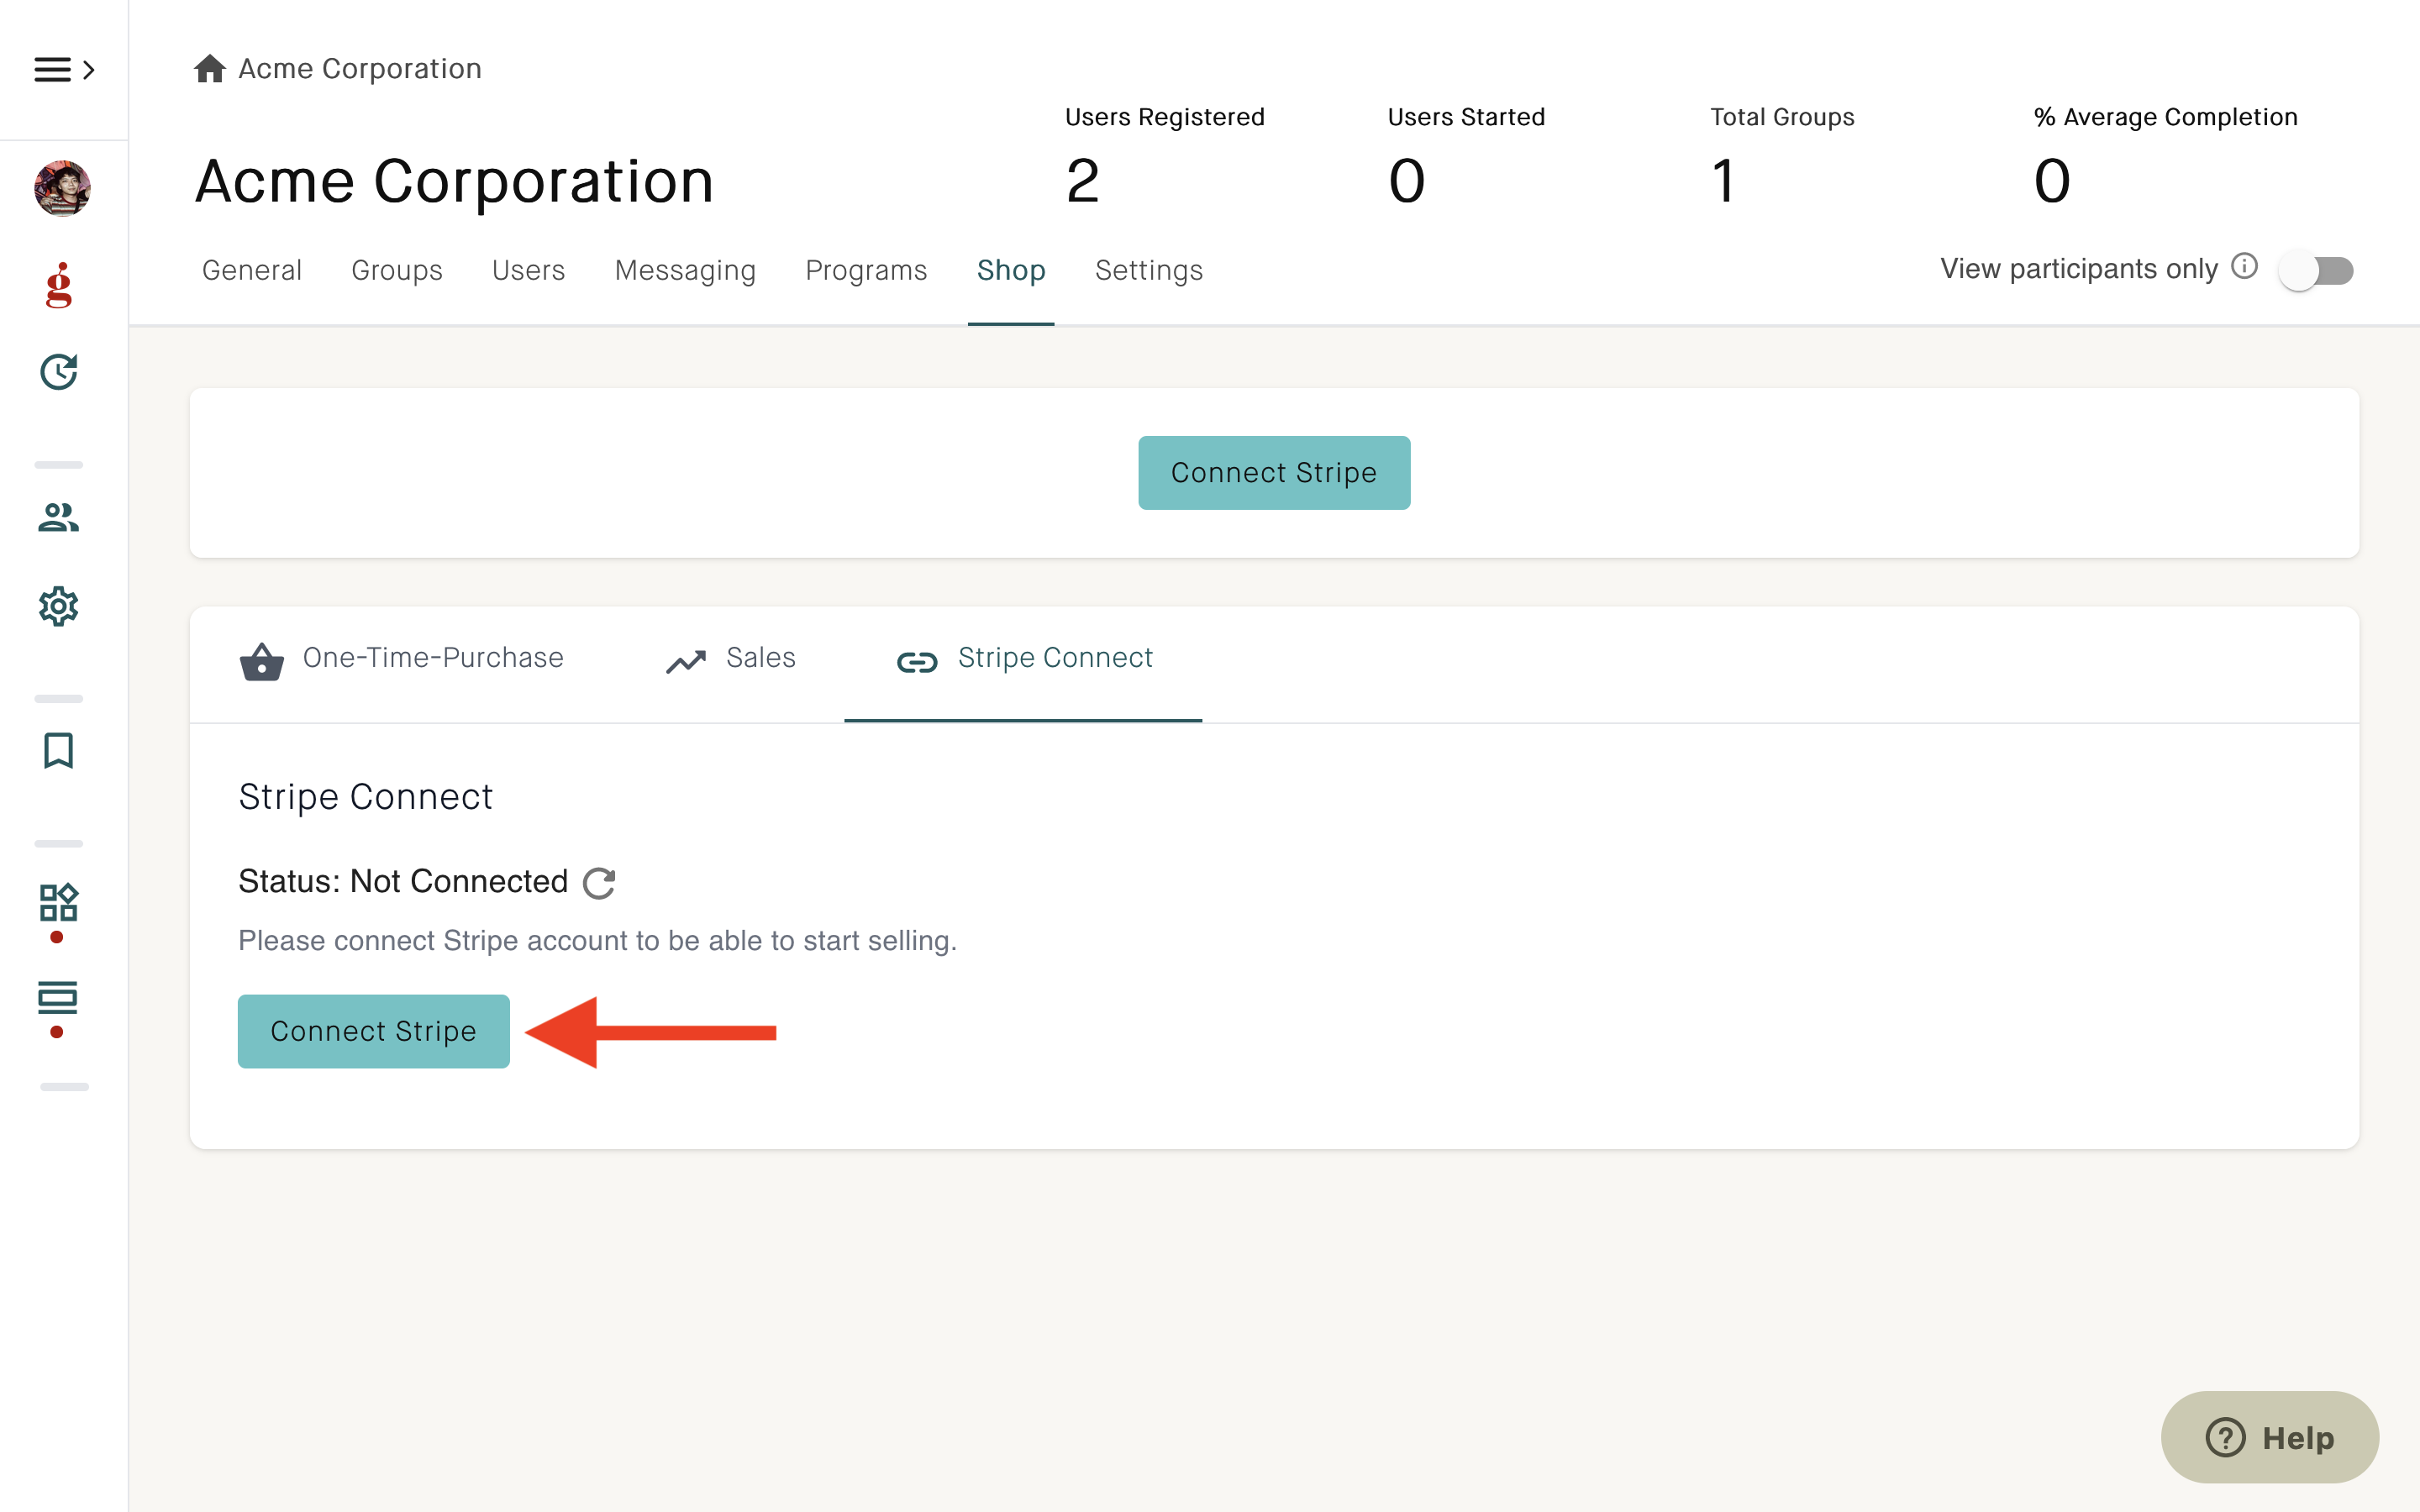Click the red g logo icon

click(x=59, y=285)
